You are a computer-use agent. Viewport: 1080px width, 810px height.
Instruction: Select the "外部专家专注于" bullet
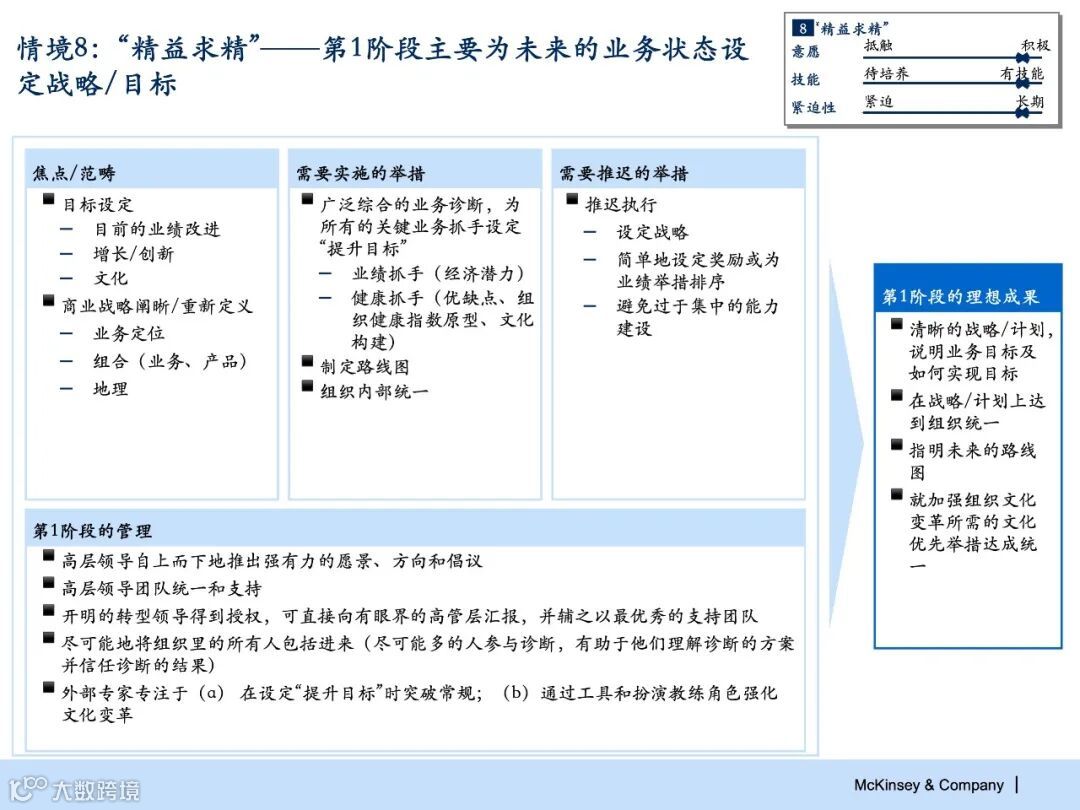pyautogui.click(x=419, y=703)
